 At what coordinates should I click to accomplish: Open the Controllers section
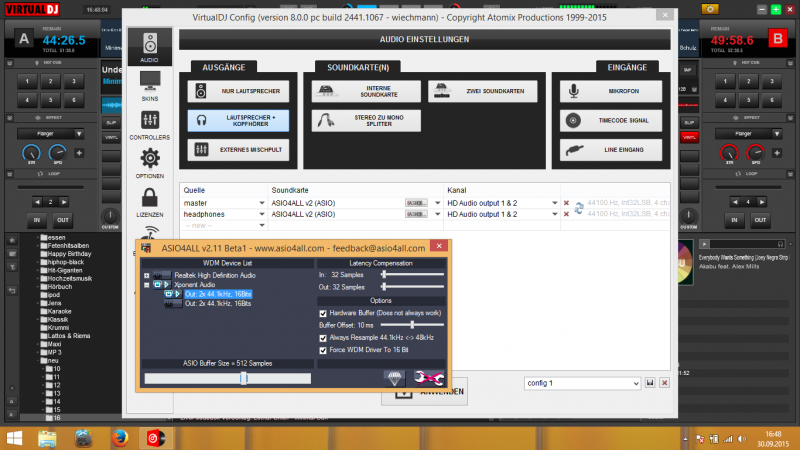click(x=149, y=125)
